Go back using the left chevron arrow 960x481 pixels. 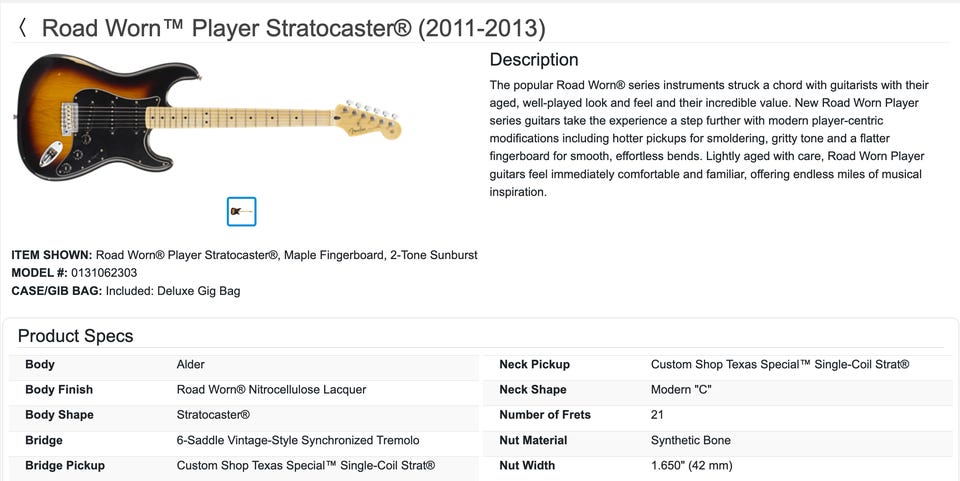pyautogui.click(x=23, y=28)
